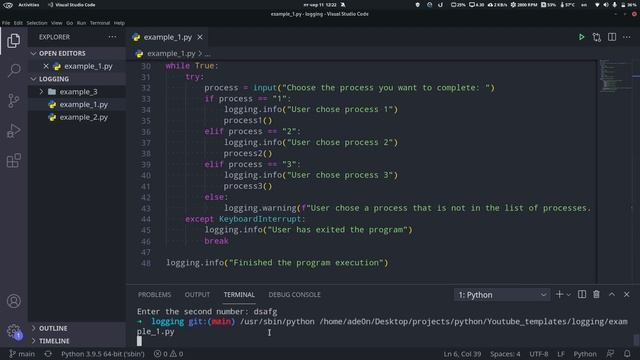The image size is (640, 360).
Task: Open example_2.py in file tree
Action: (77, 117)
